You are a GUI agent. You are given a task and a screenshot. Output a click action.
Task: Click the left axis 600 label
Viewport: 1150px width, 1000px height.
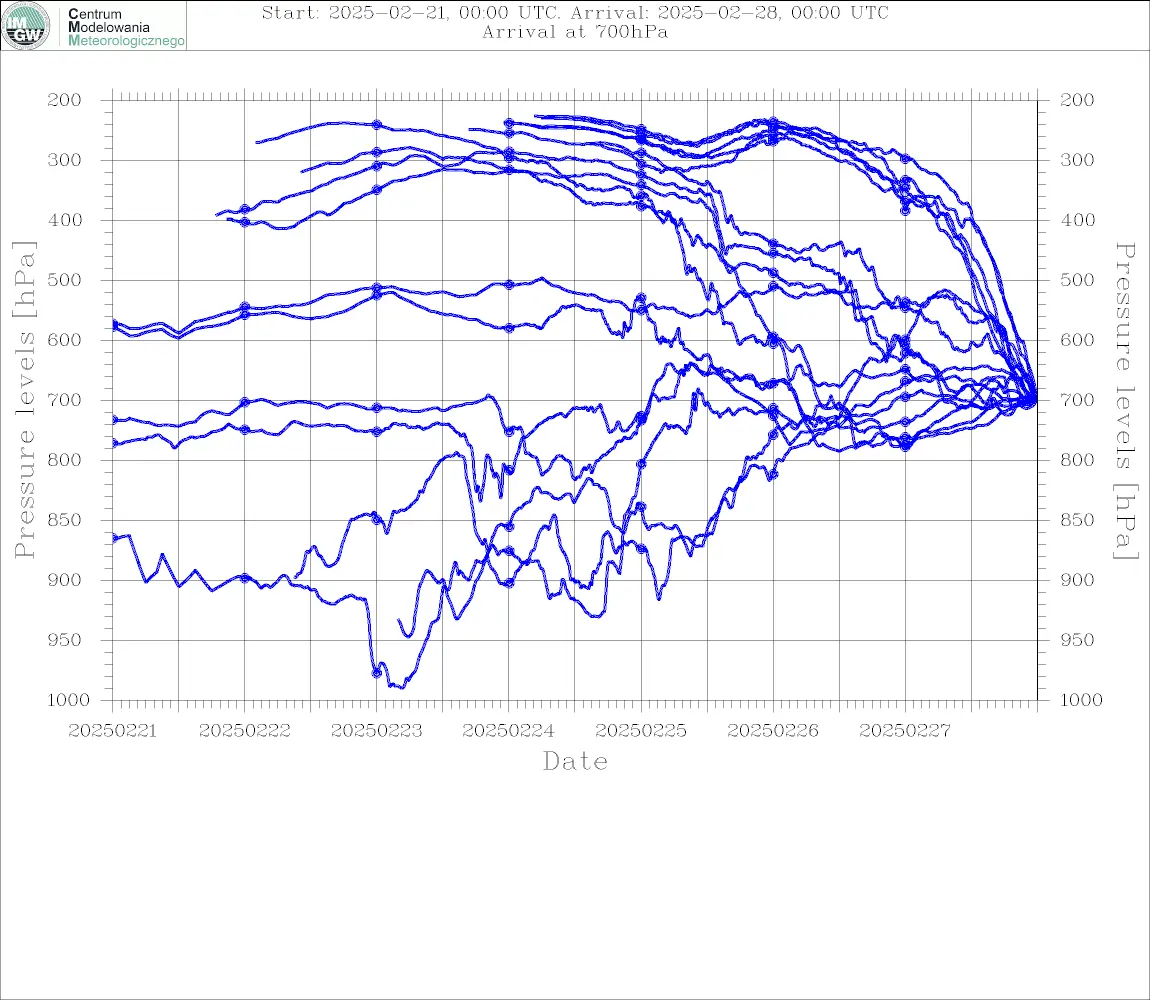[65, 340]
